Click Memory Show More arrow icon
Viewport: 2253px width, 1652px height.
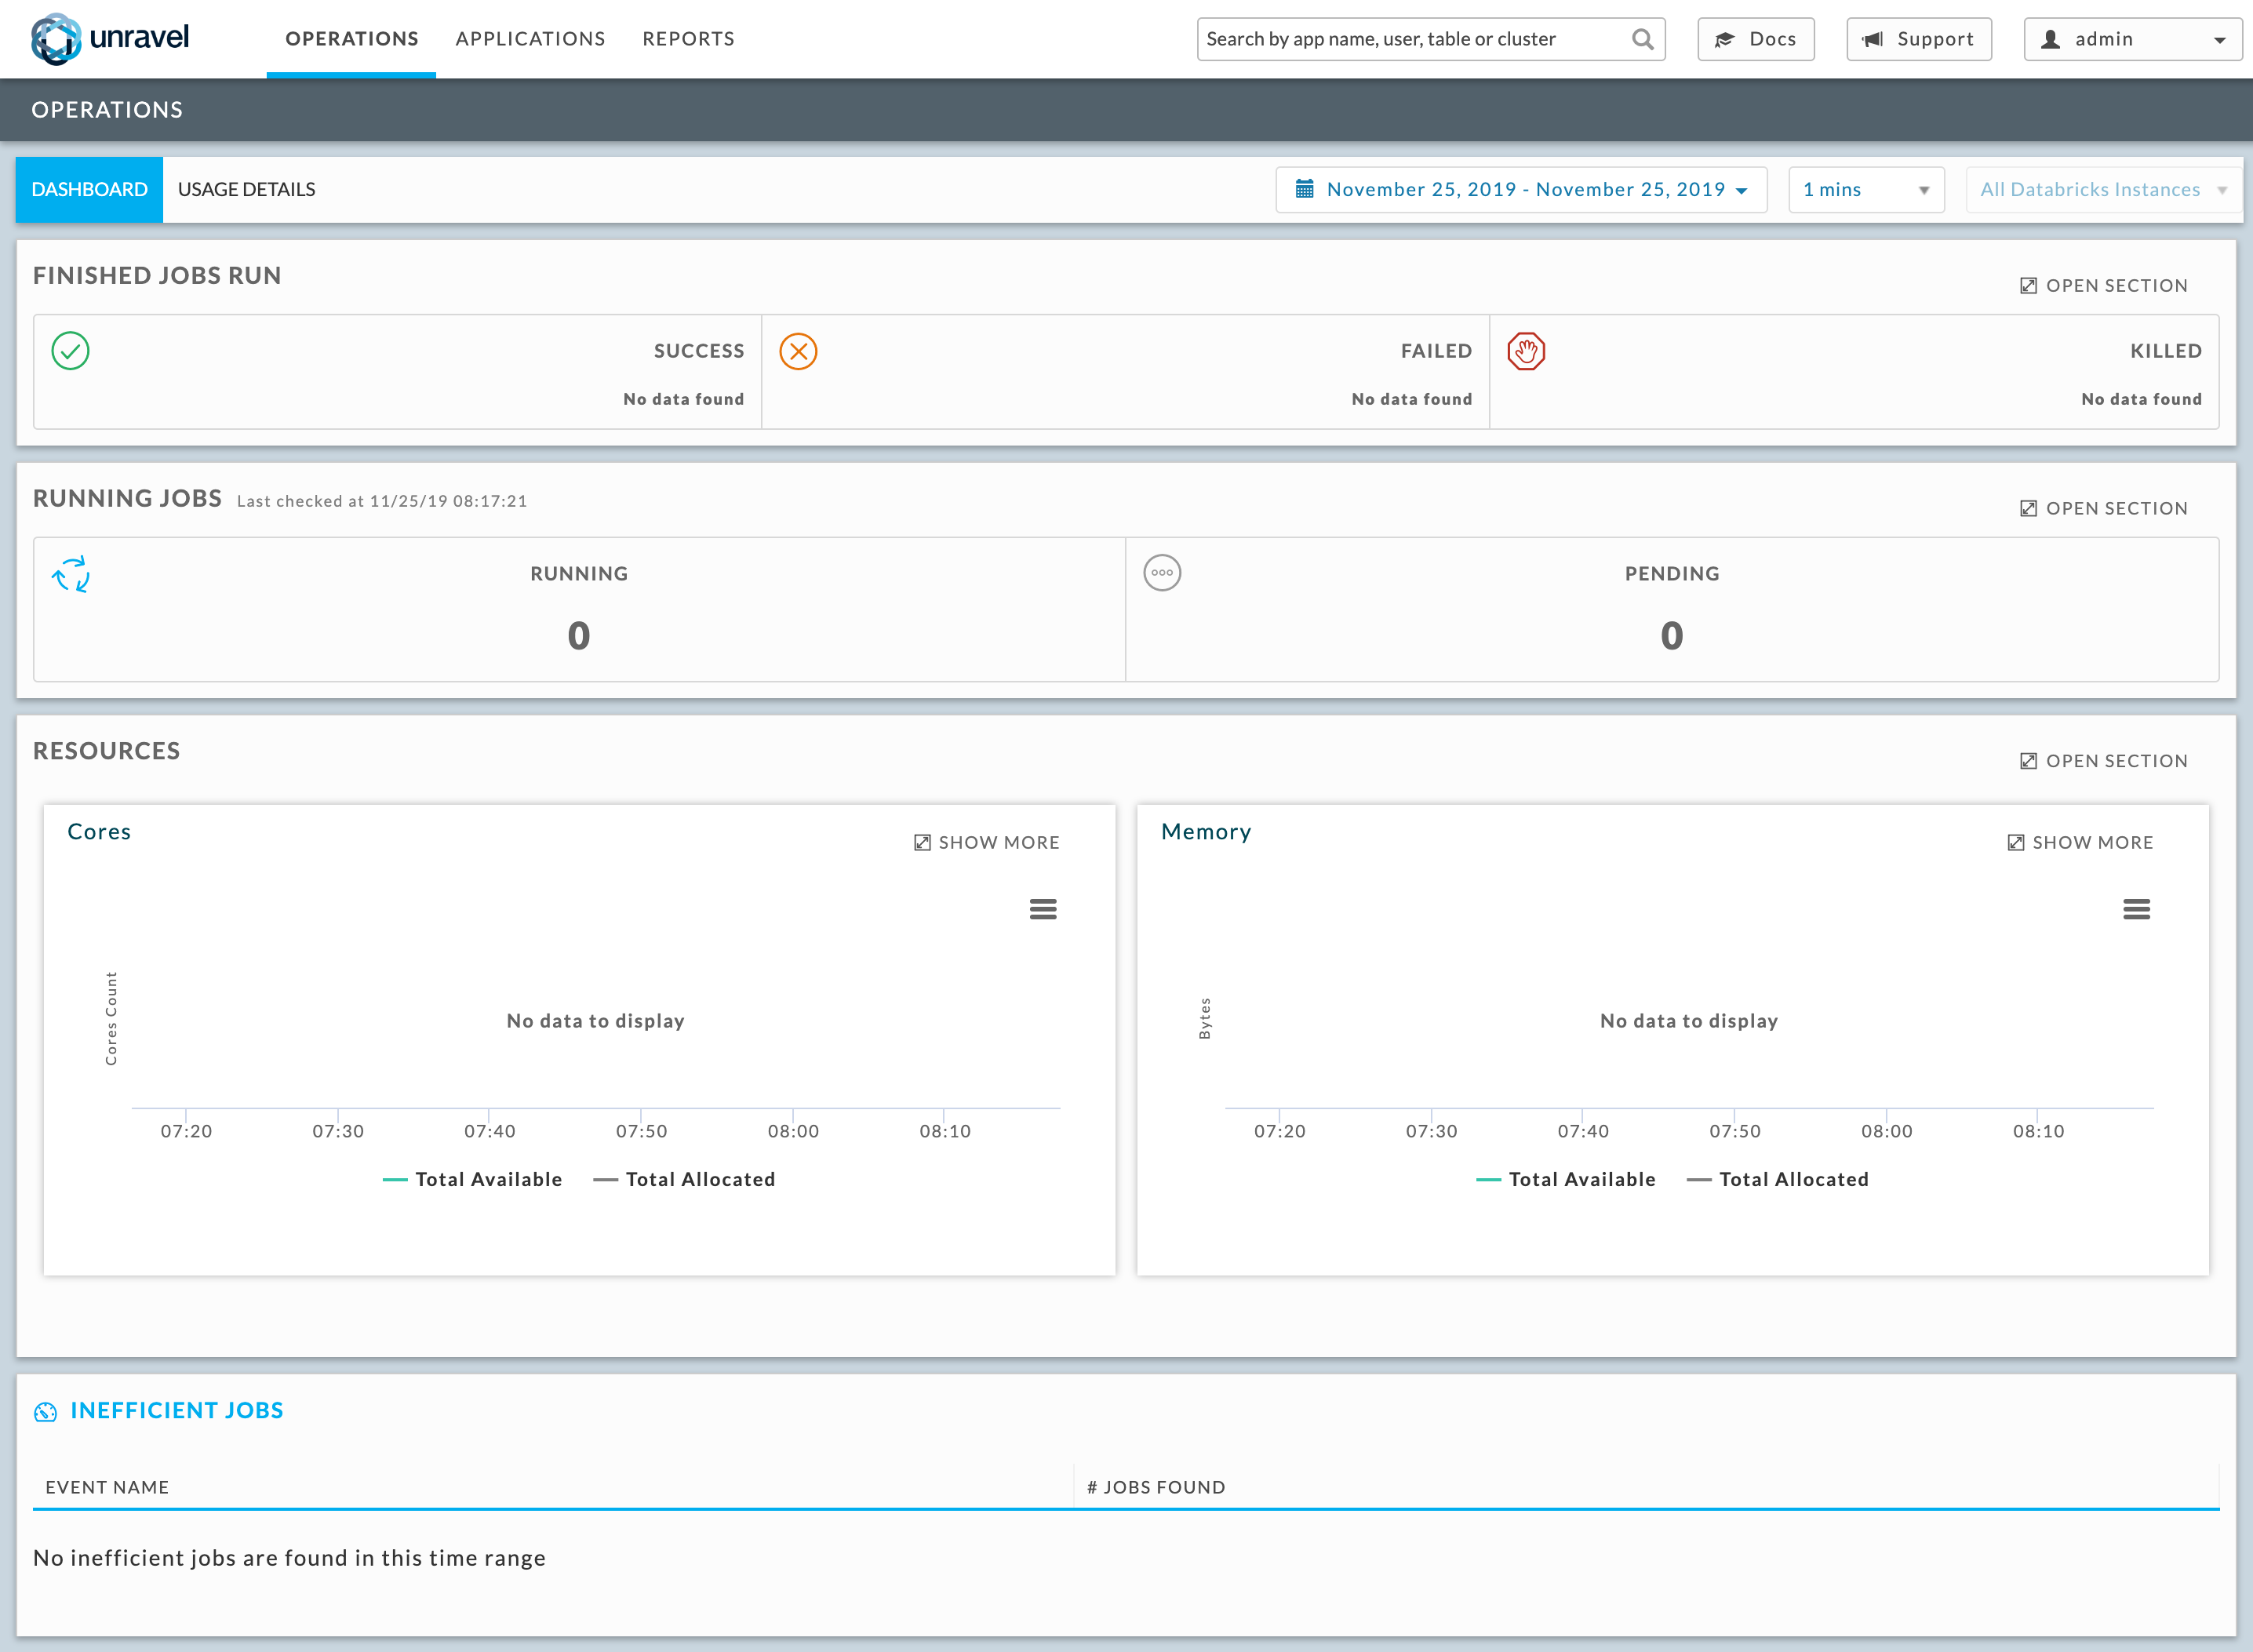click(2016, 843)
